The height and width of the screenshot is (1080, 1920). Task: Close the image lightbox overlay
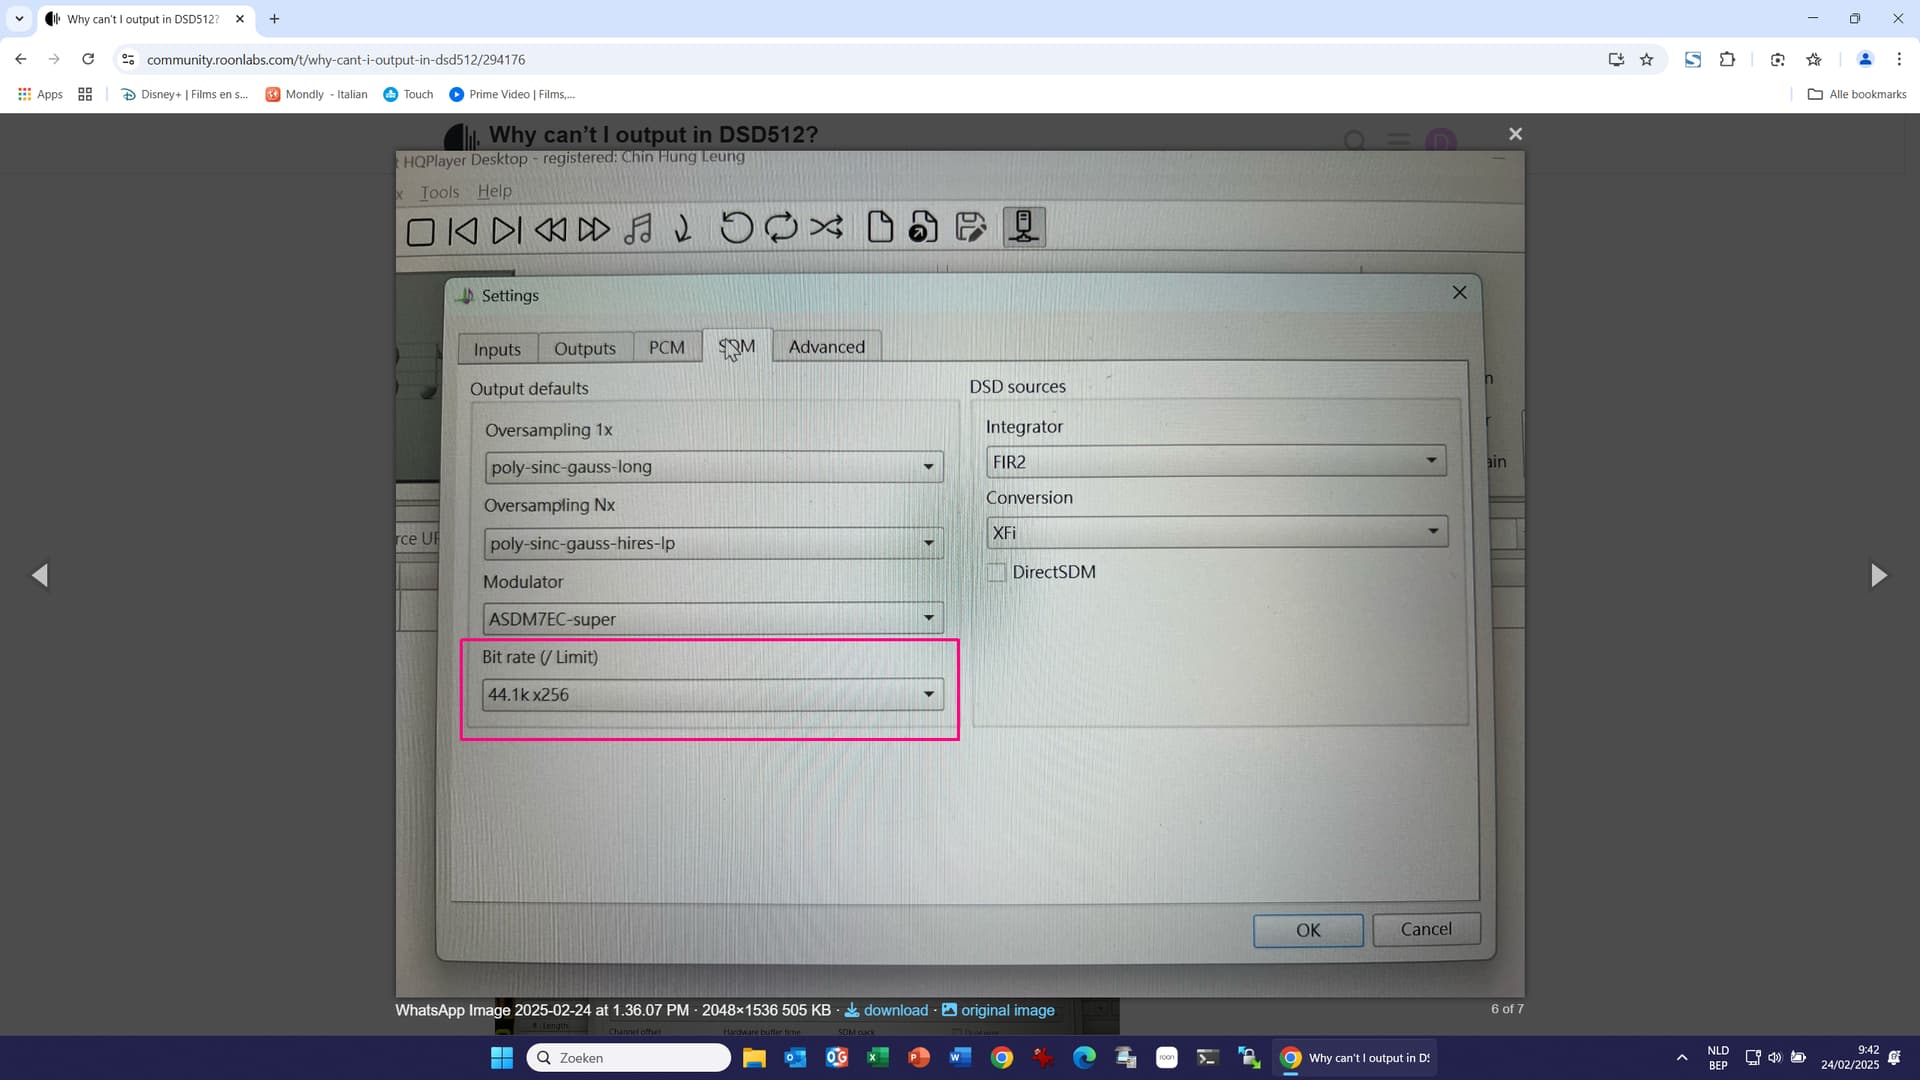pyautogui.click(x=1515, y=134)
